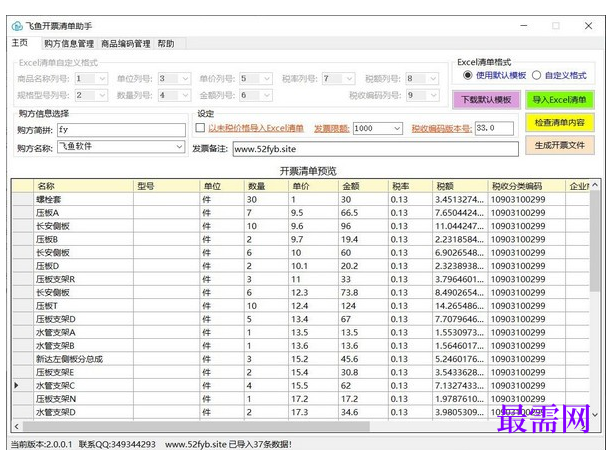Click the horizontal scrollbar thumb of the table
The width and height of the screenshot is (609, 450).
[x=196, y=426]
